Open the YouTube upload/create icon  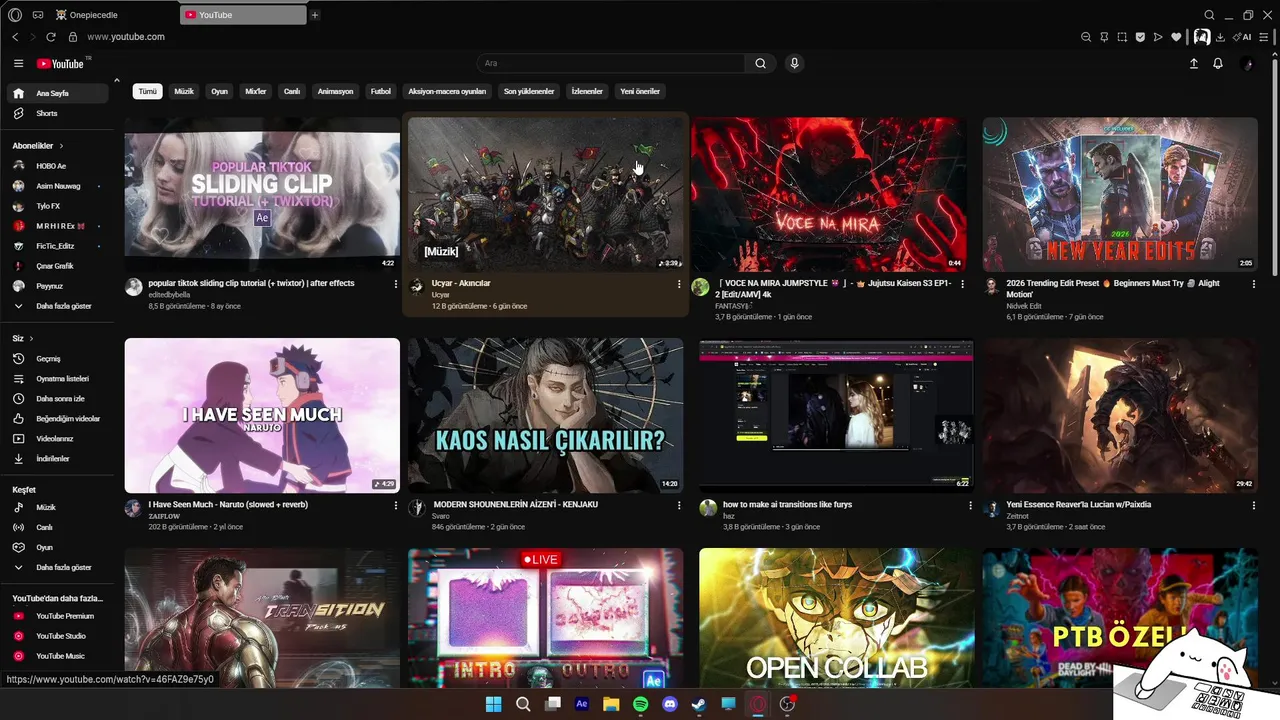pos(1193,63)
